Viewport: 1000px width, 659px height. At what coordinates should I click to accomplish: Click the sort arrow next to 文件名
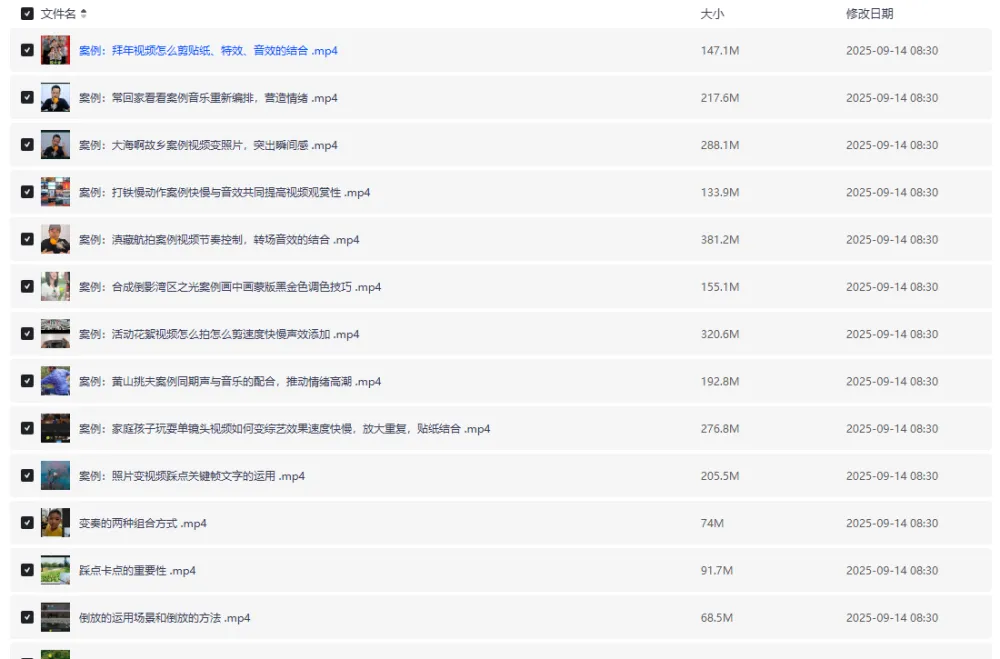pyautogui.click(x=84, y=14)
